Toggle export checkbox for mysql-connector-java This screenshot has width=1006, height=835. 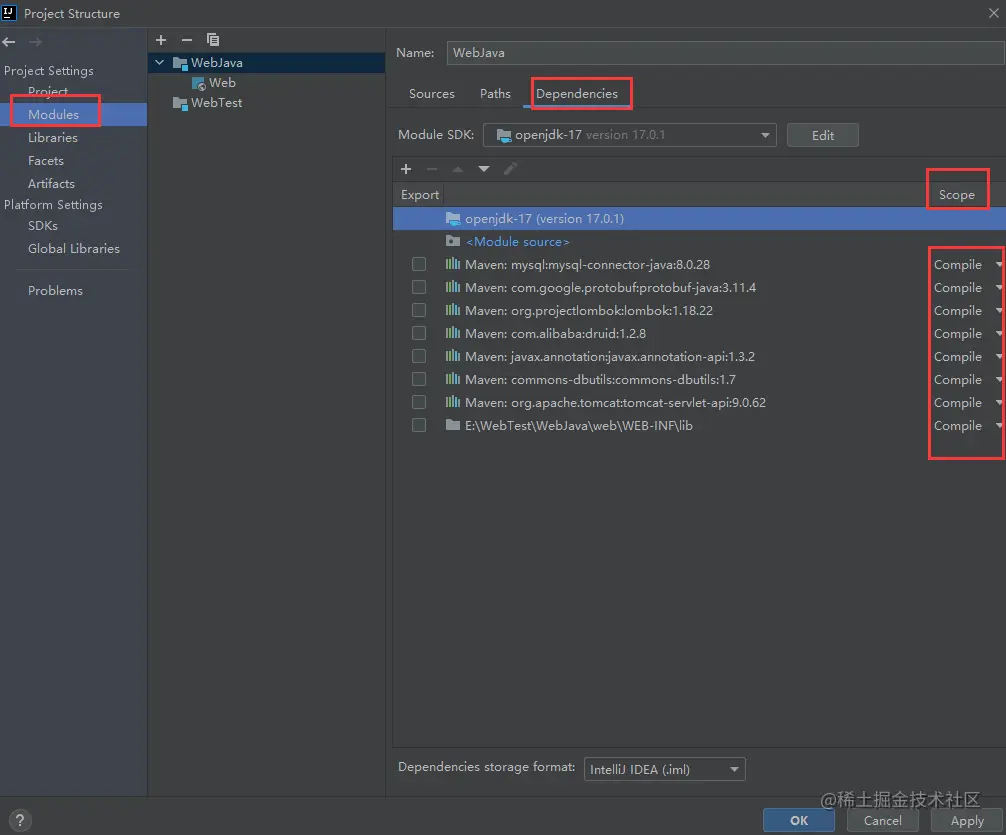tap(419, 264)
